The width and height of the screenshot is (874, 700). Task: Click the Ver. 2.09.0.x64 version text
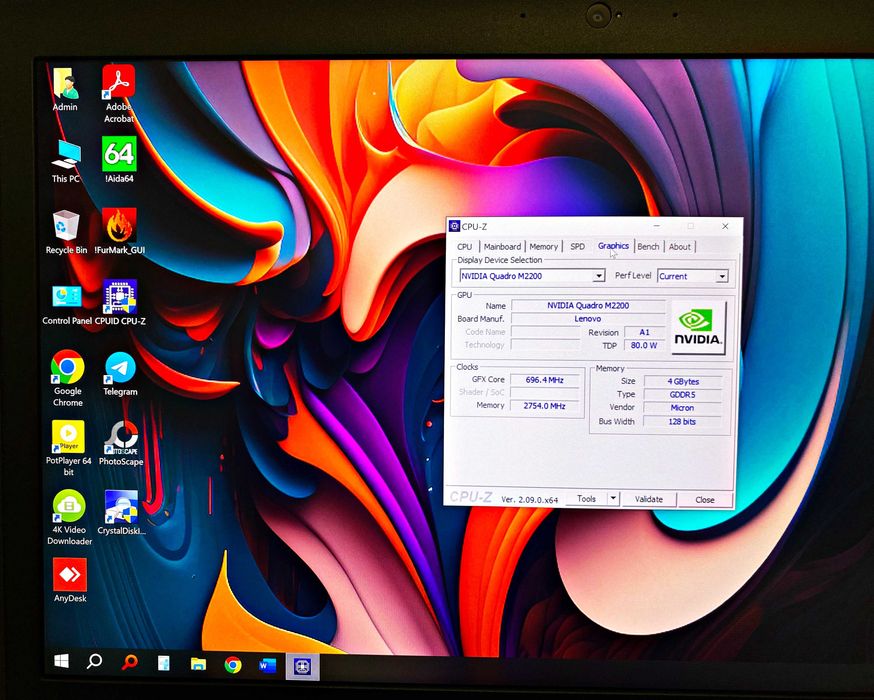[x=530, y=499]
